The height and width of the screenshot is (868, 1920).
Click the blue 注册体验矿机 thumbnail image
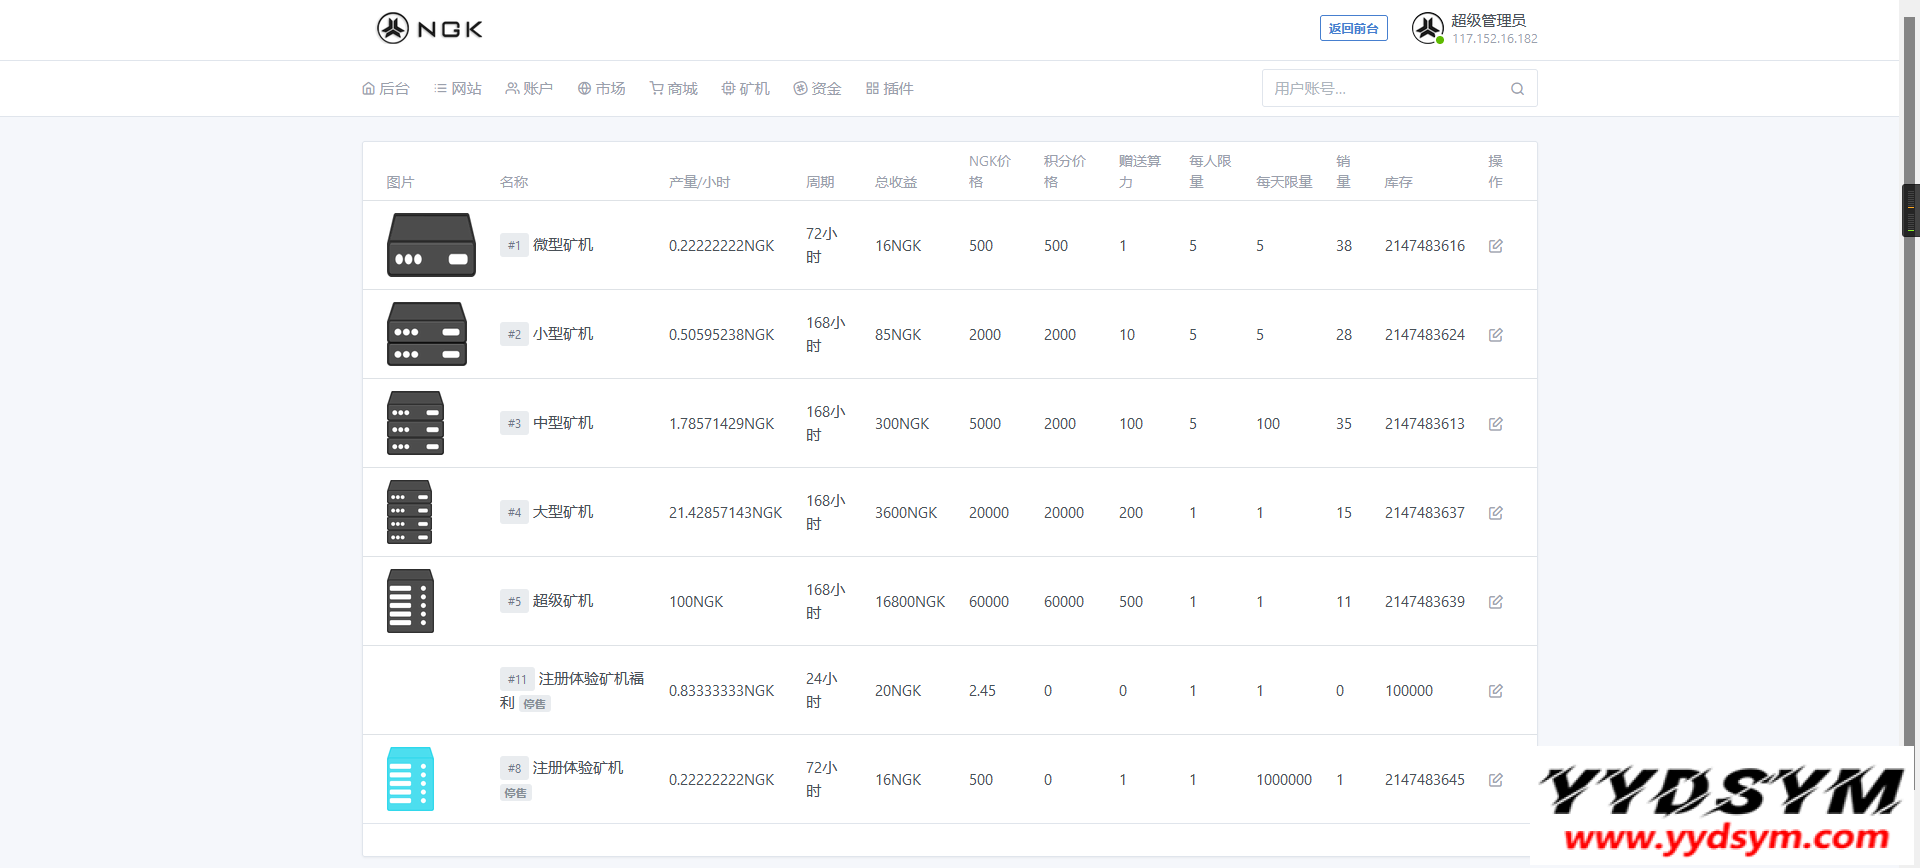(410, 779)
